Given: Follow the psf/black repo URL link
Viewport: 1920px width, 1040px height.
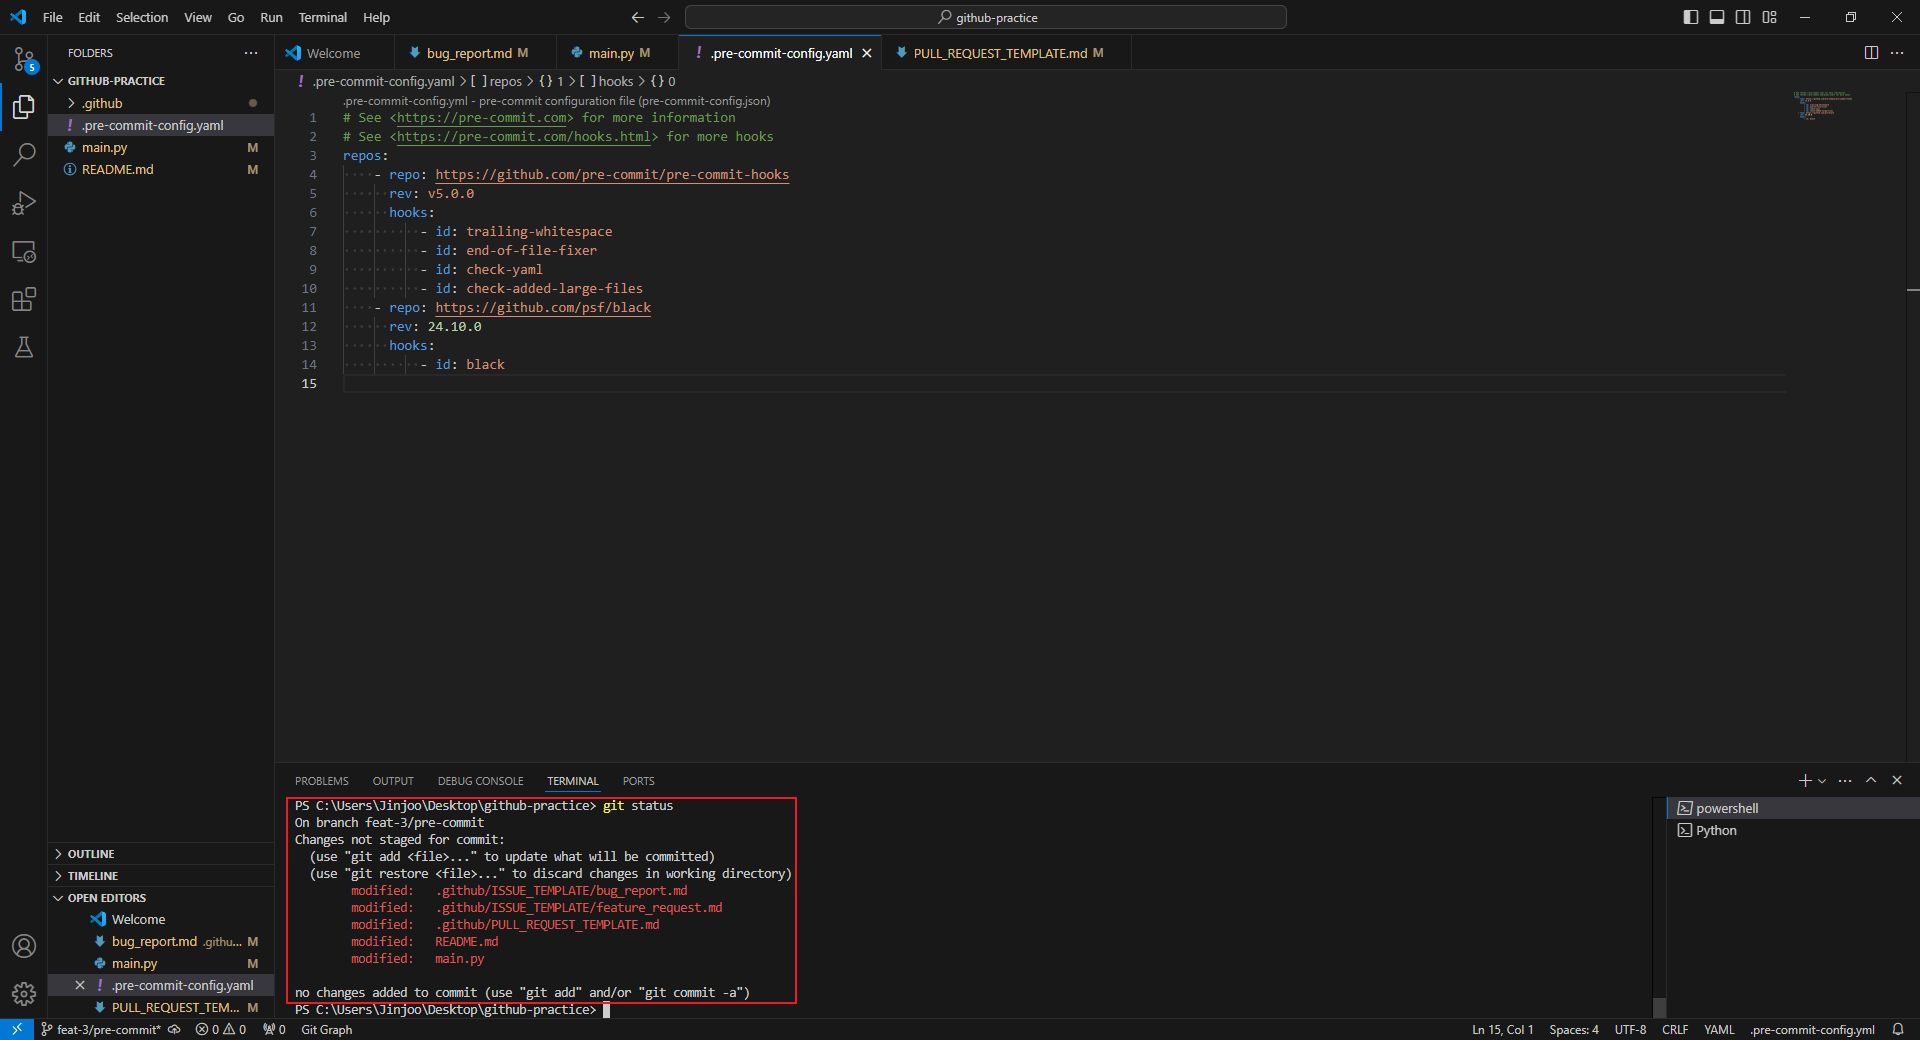Looking at the screenshot, I should (x=543, y=308).
